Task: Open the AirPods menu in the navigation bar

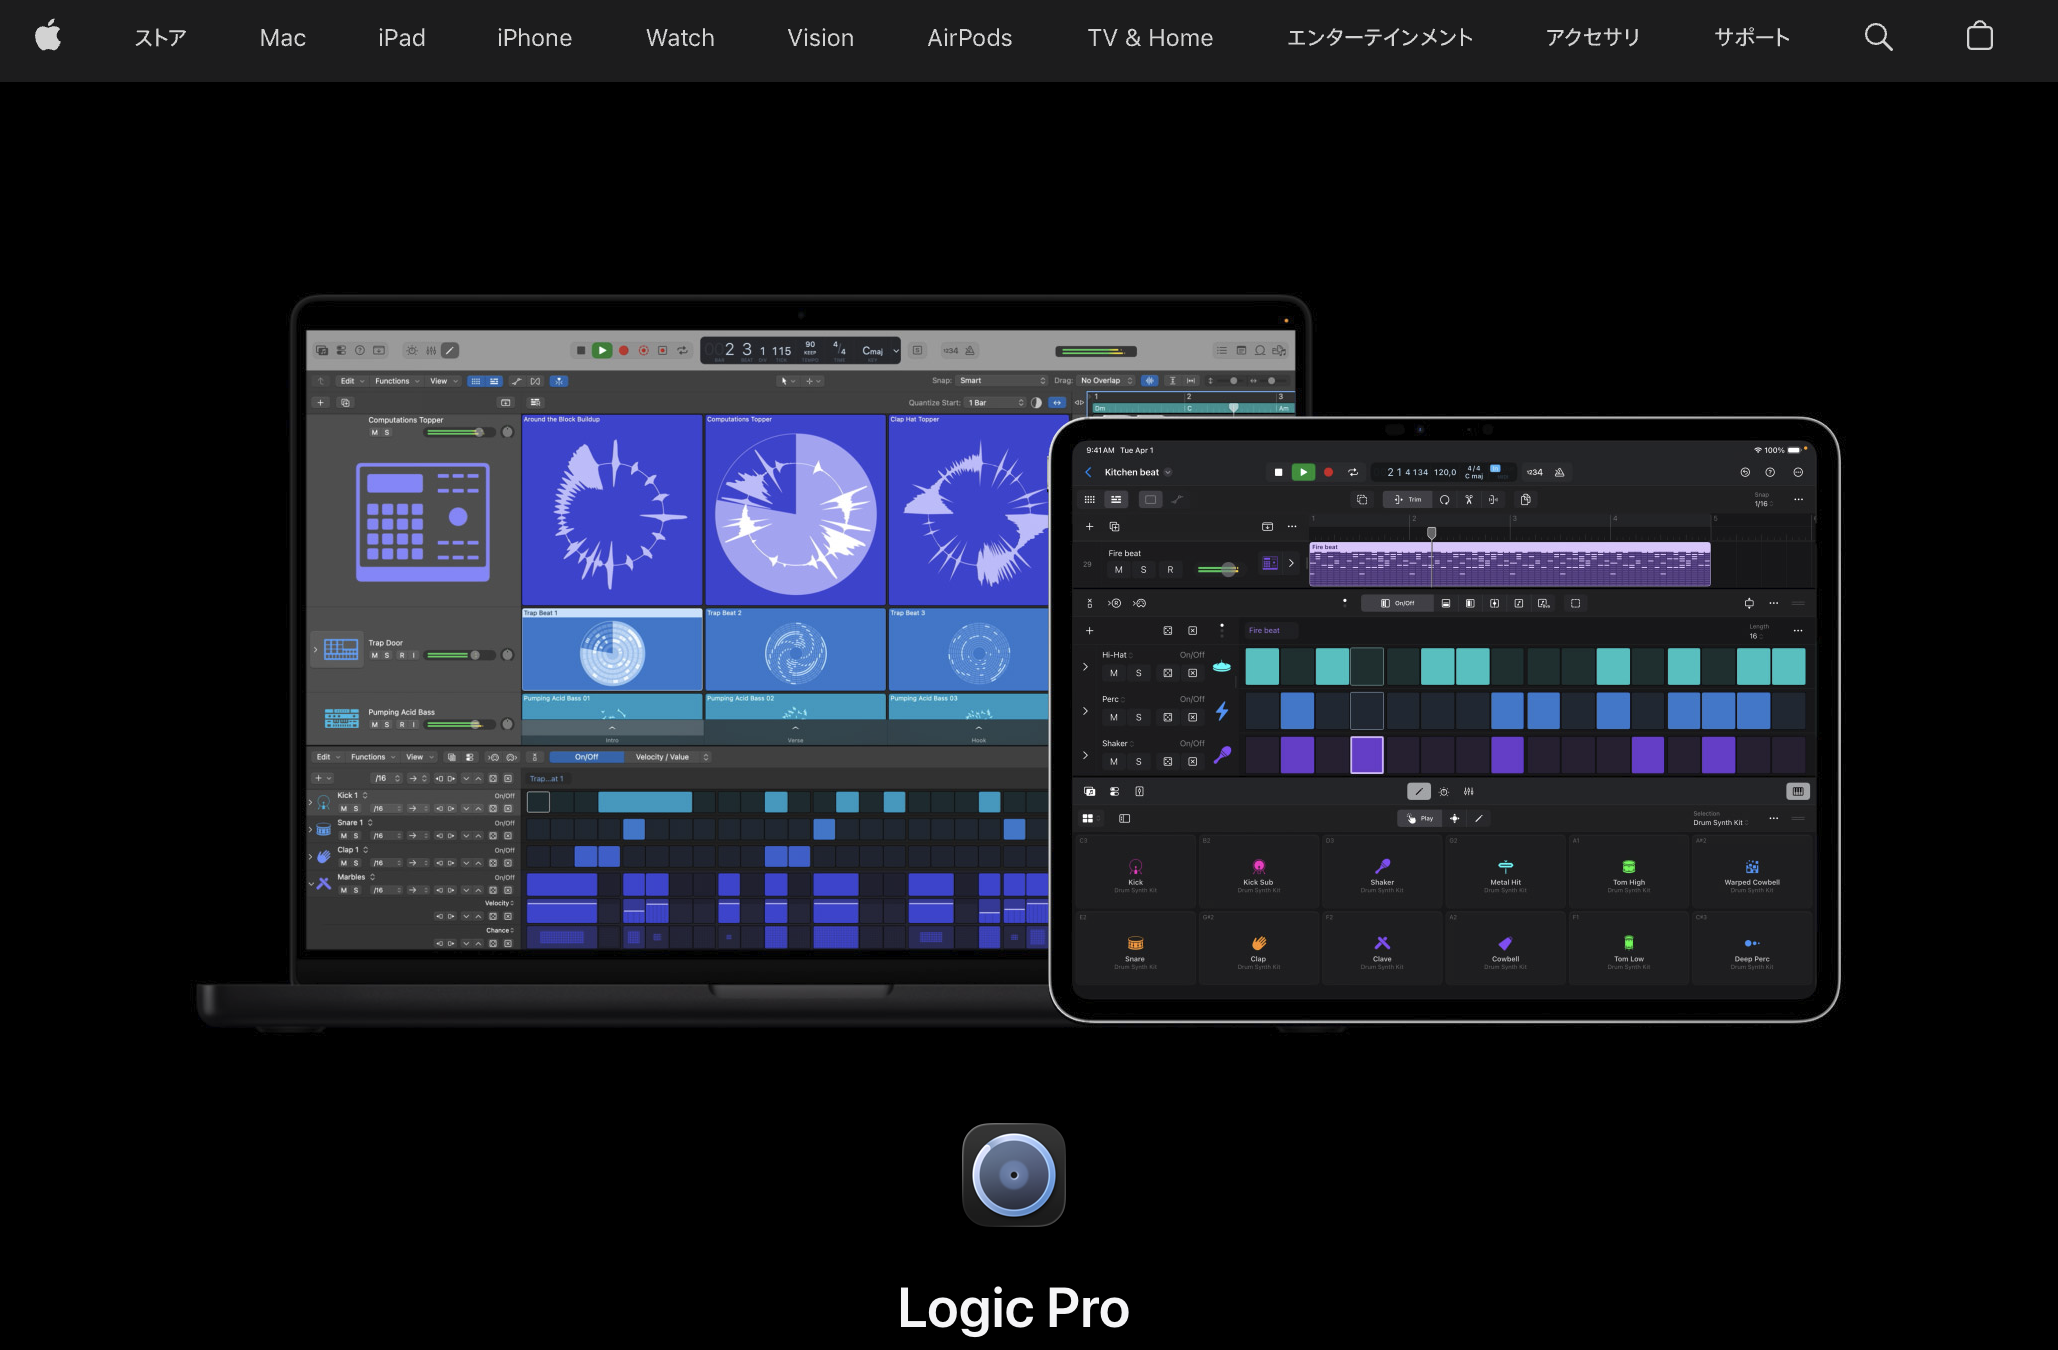Action: click(970, 38)
